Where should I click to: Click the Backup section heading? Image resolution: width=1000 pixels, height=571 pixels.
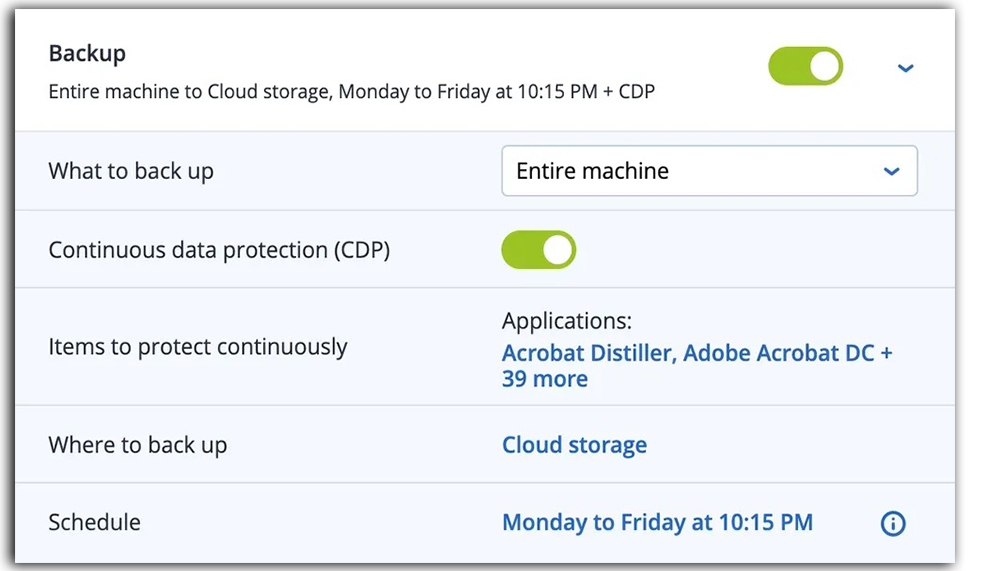coord(87,54)
